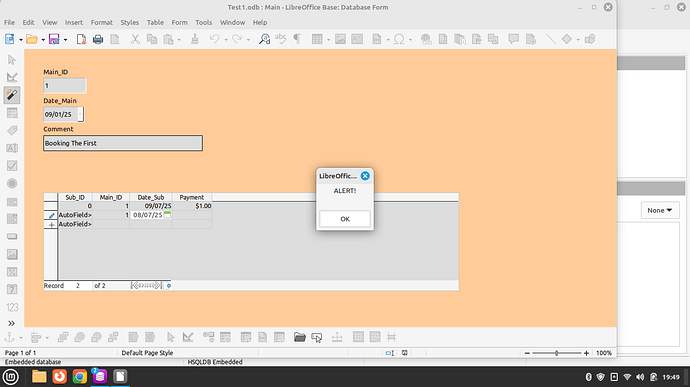The image size is (690, 387).
Task: Click OK in the ALERT dialog
Action: coord(345,219)
